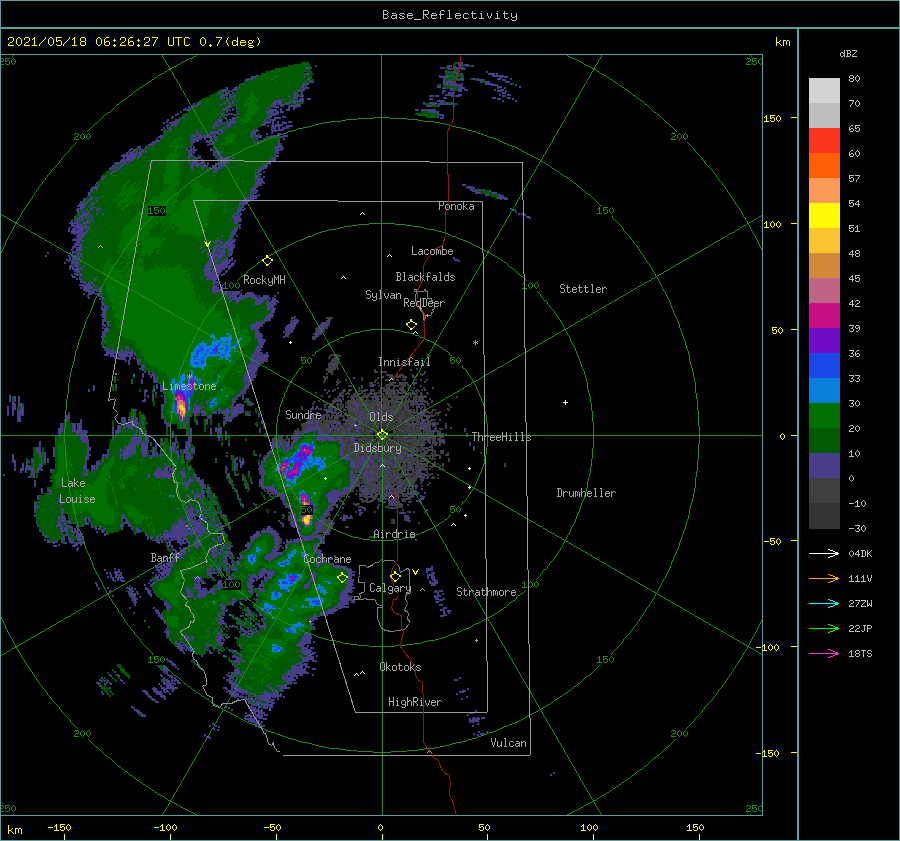The height and width of the screenshot is (841, 900).
Task: Click the Sundre label
Action: (303, 414)
